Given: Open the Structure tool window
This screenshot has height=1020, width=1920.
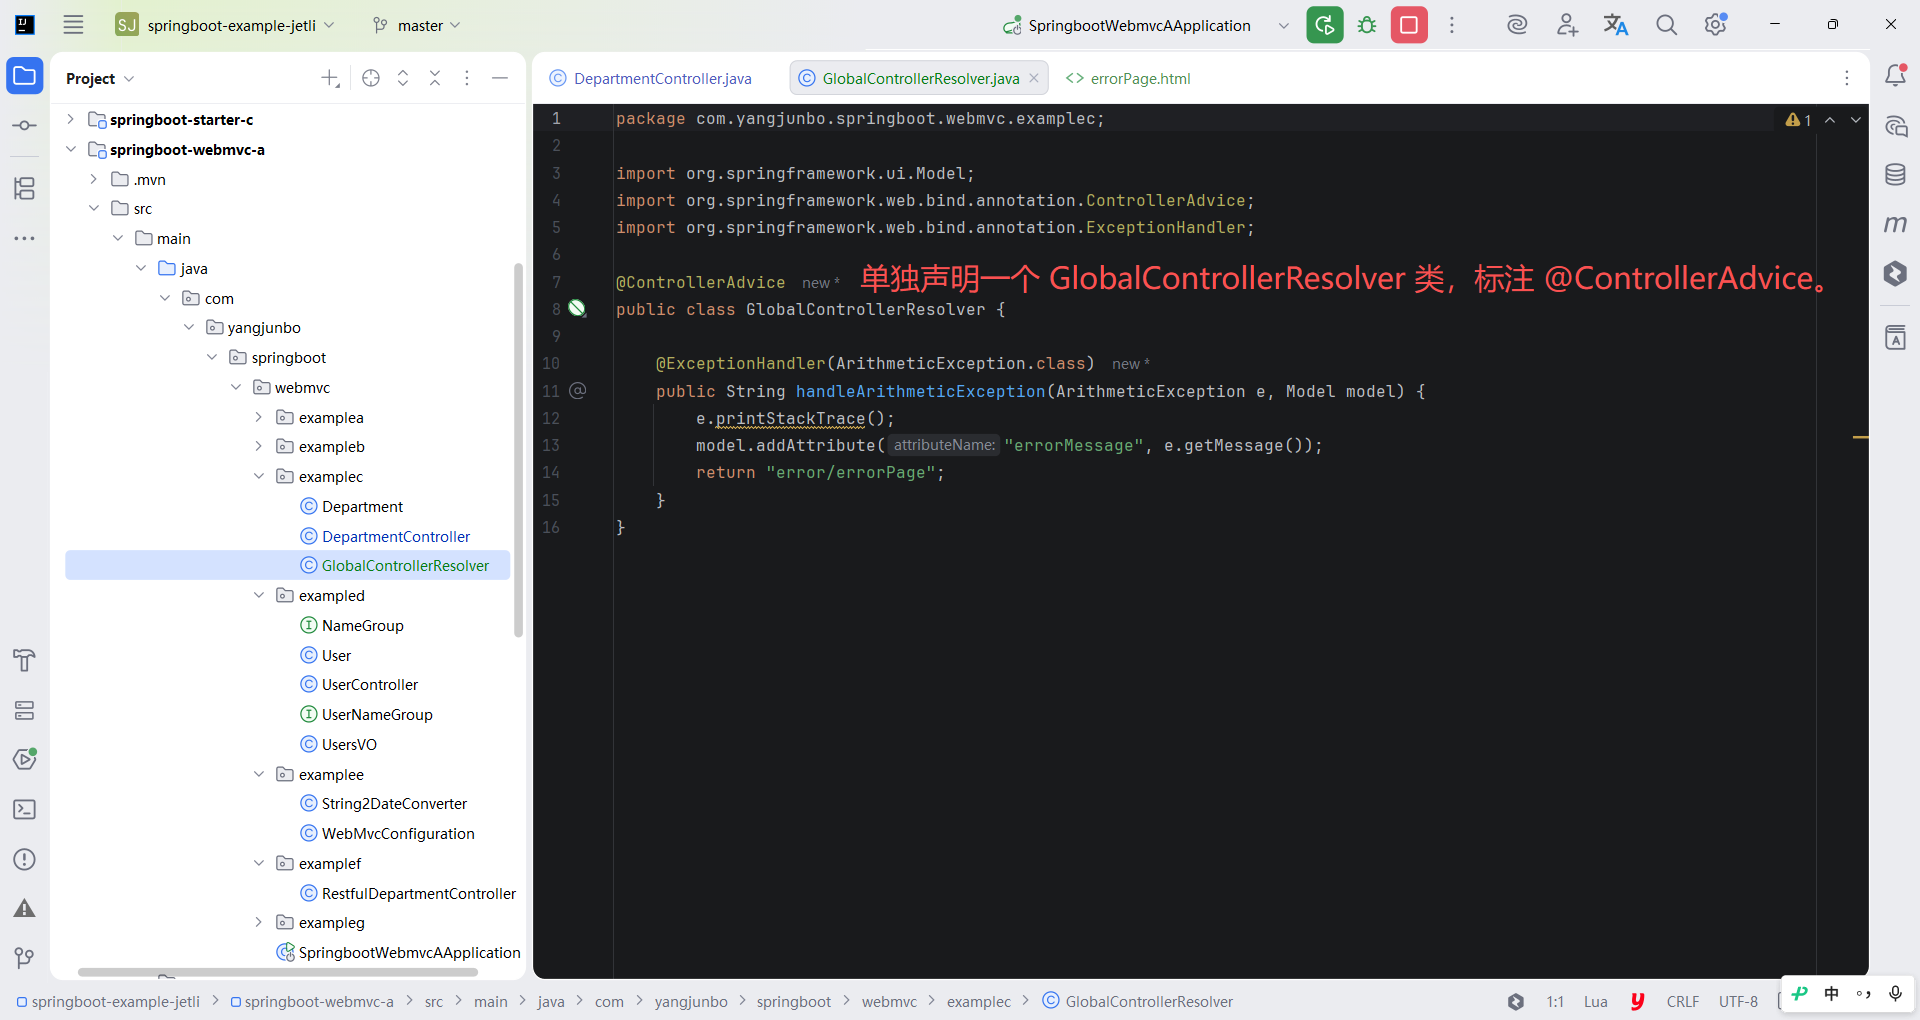Looking at the screenshot, I should pos(25,188).
